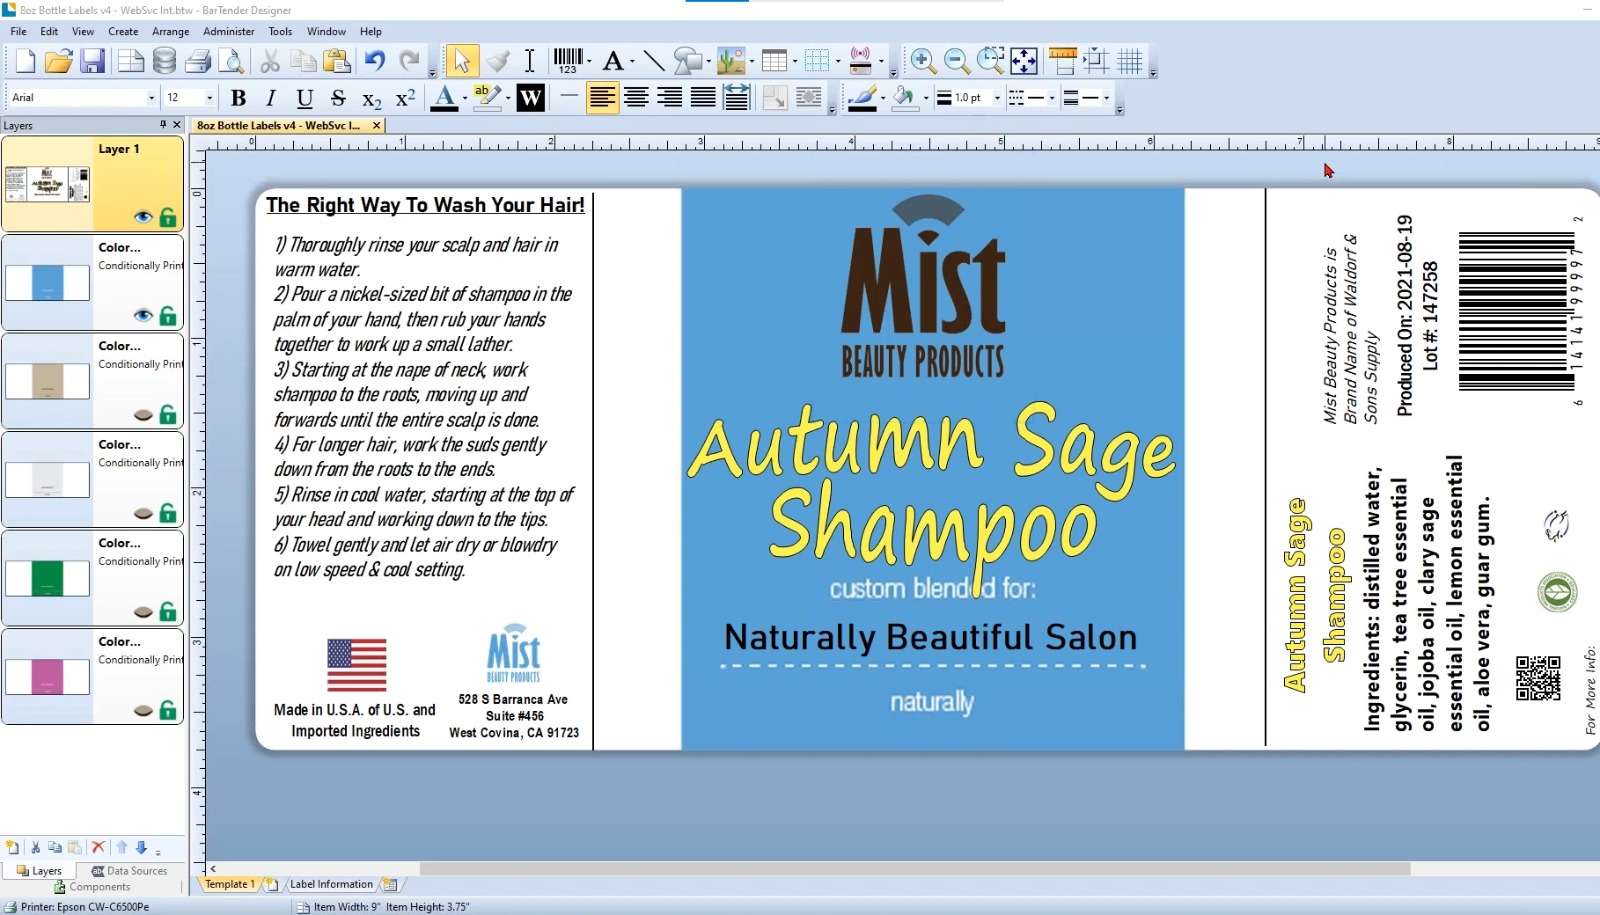Switch to the Label Information tab

pos(330,884)
